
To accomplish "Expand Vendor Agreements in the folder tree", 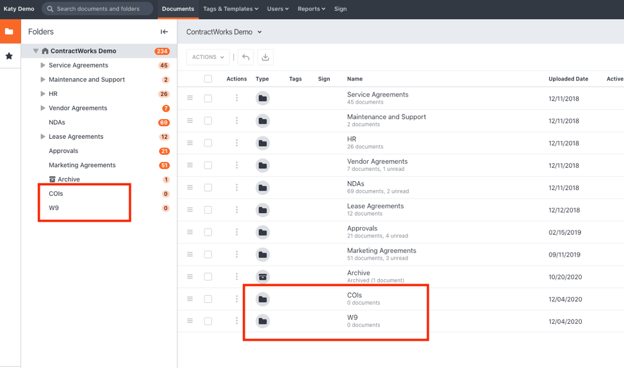I will (x=43, y=108).
